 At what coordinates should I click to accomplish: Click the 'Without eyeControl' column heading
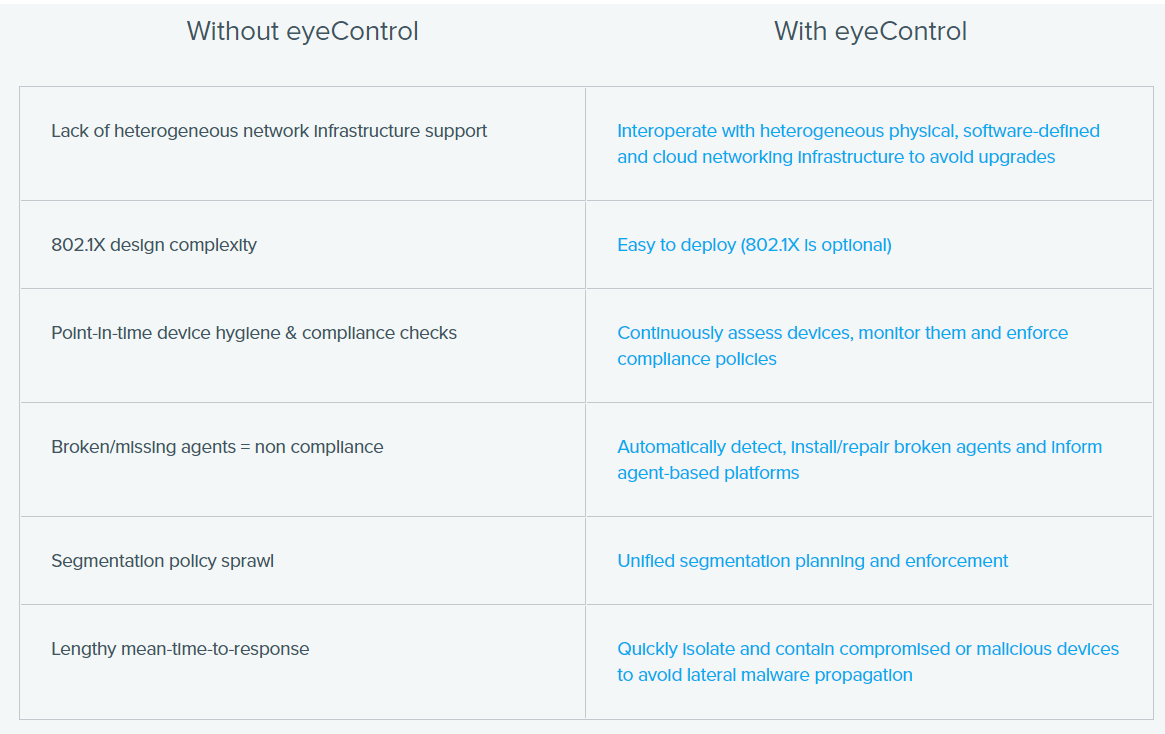pyautogui.click(x=302, y=31)
